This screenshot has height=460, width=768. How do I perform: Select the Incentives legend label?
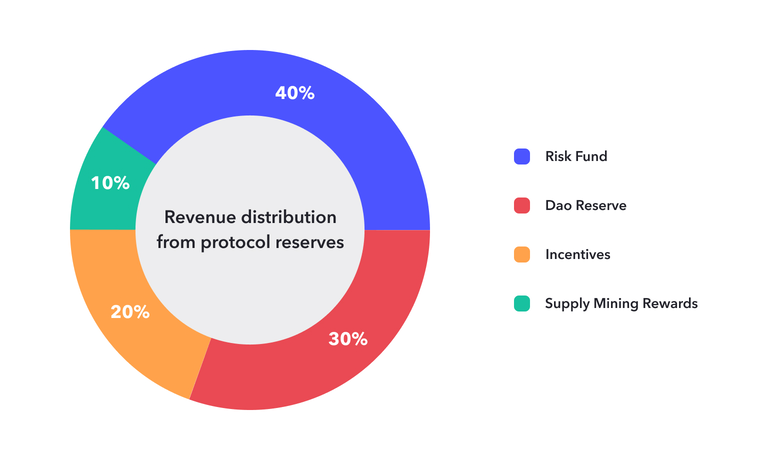577,254
